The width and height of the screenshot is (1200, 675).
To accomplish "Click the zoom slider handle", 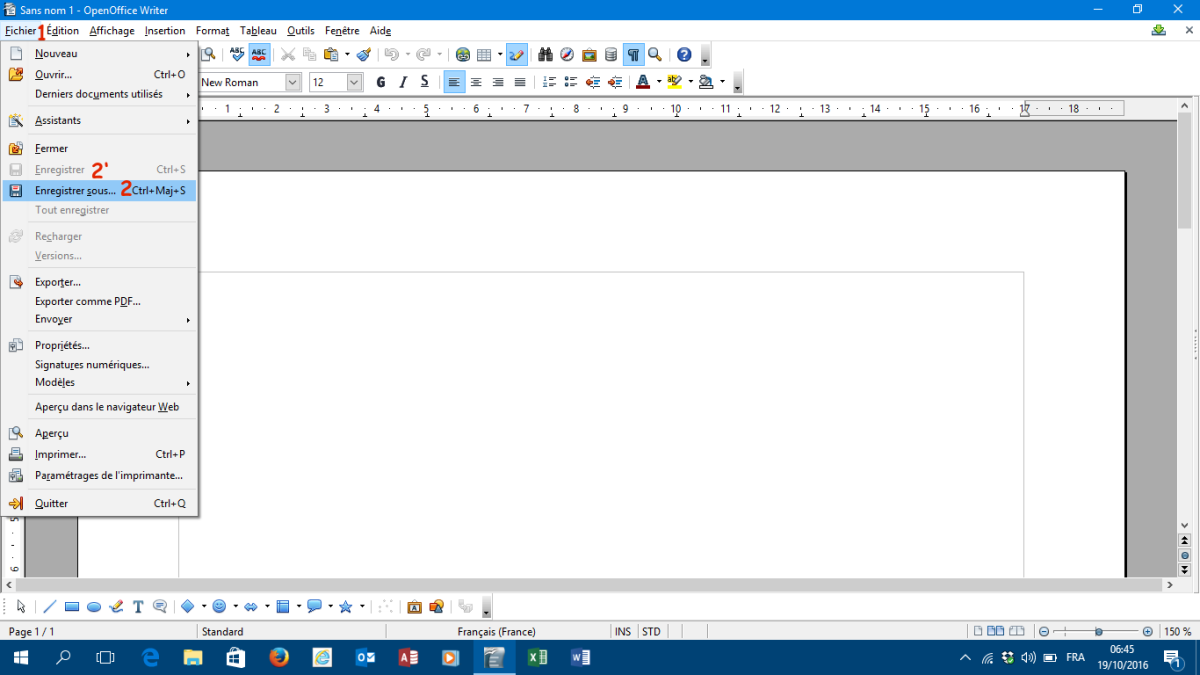I will point(1099,632).
